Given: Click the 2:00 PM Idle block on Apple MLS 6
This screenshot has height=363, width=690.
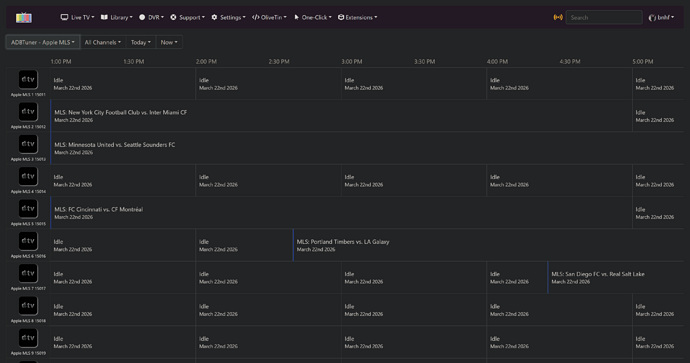Looking at the screenshot, I should pos(244,245).
